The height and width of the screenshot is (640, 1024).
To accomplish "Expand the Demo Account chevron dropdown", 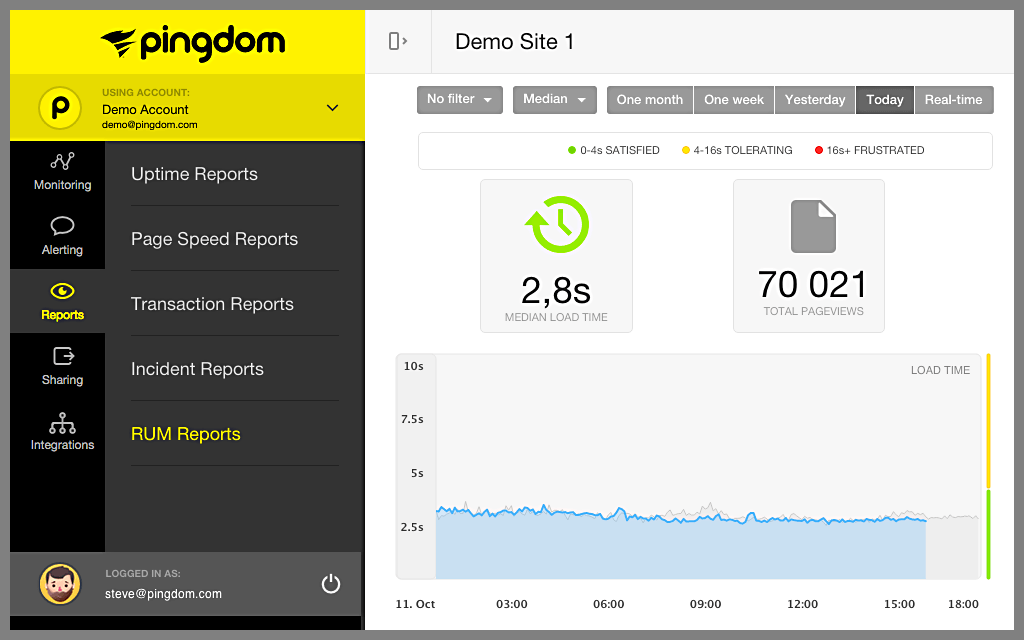I will [332, 108].
